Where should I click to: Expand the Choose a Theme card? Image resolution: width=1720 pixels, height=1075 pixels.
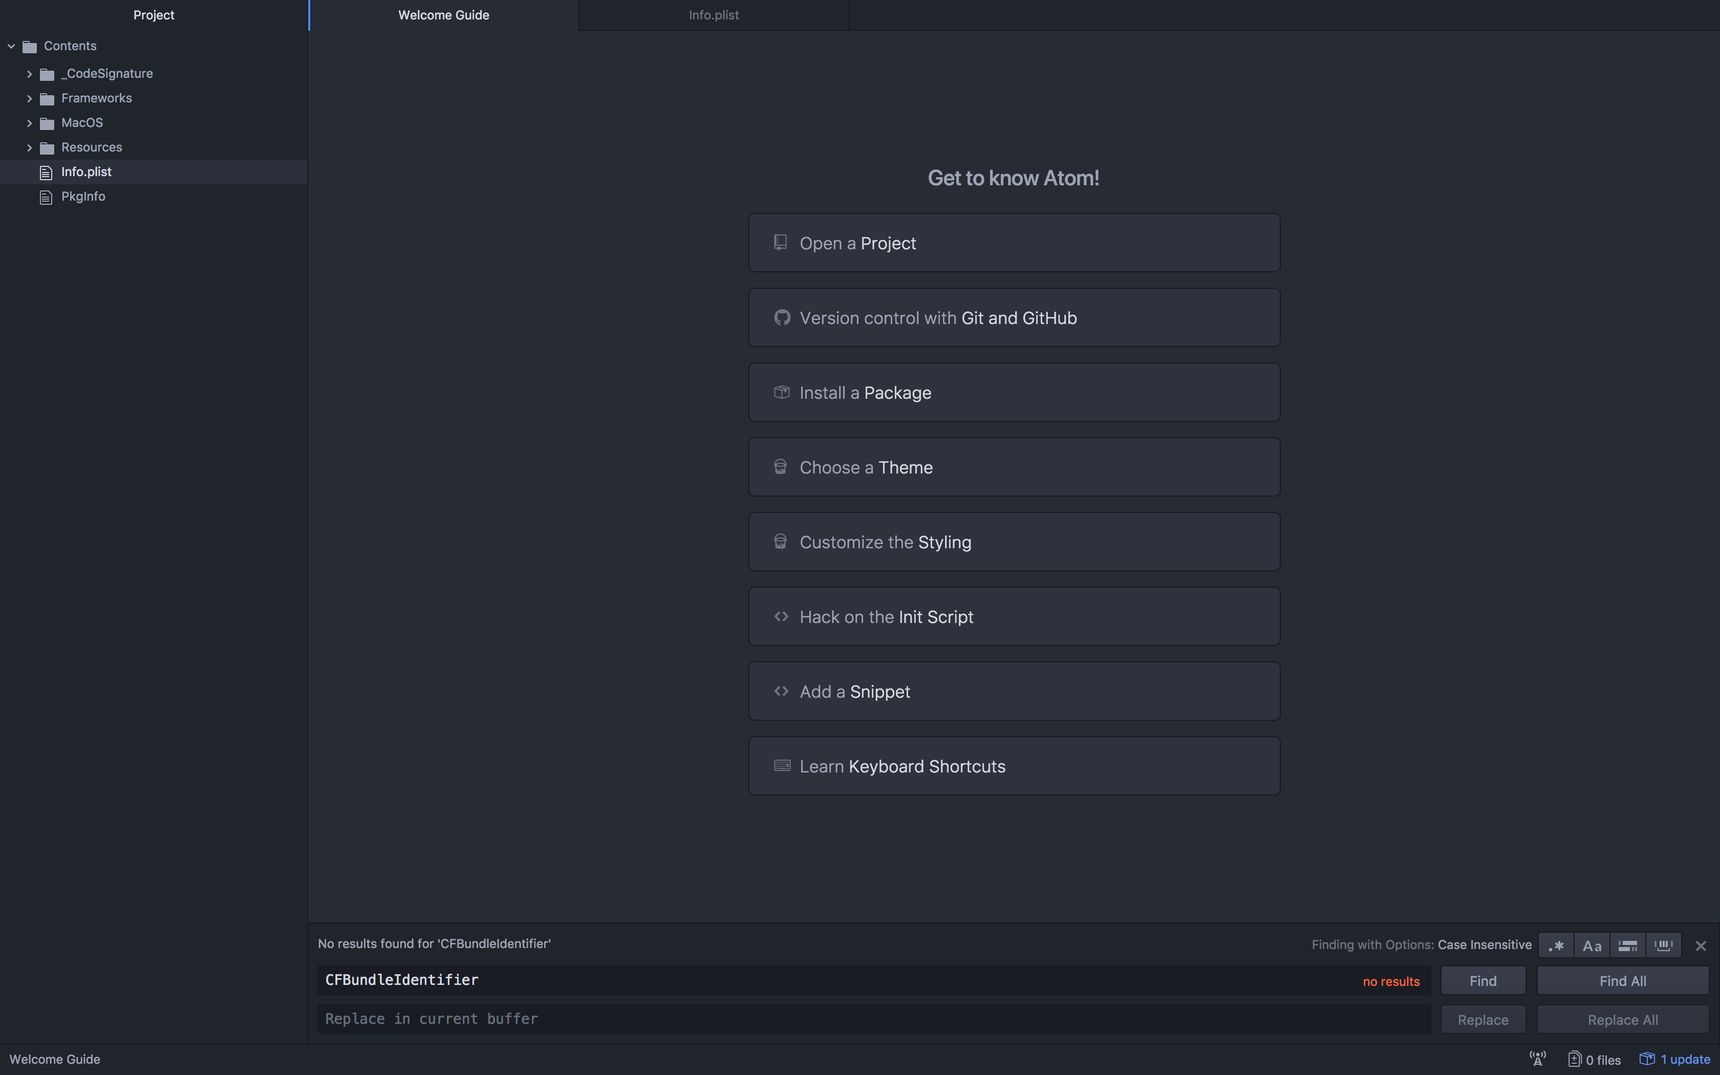coord(1014,467)
